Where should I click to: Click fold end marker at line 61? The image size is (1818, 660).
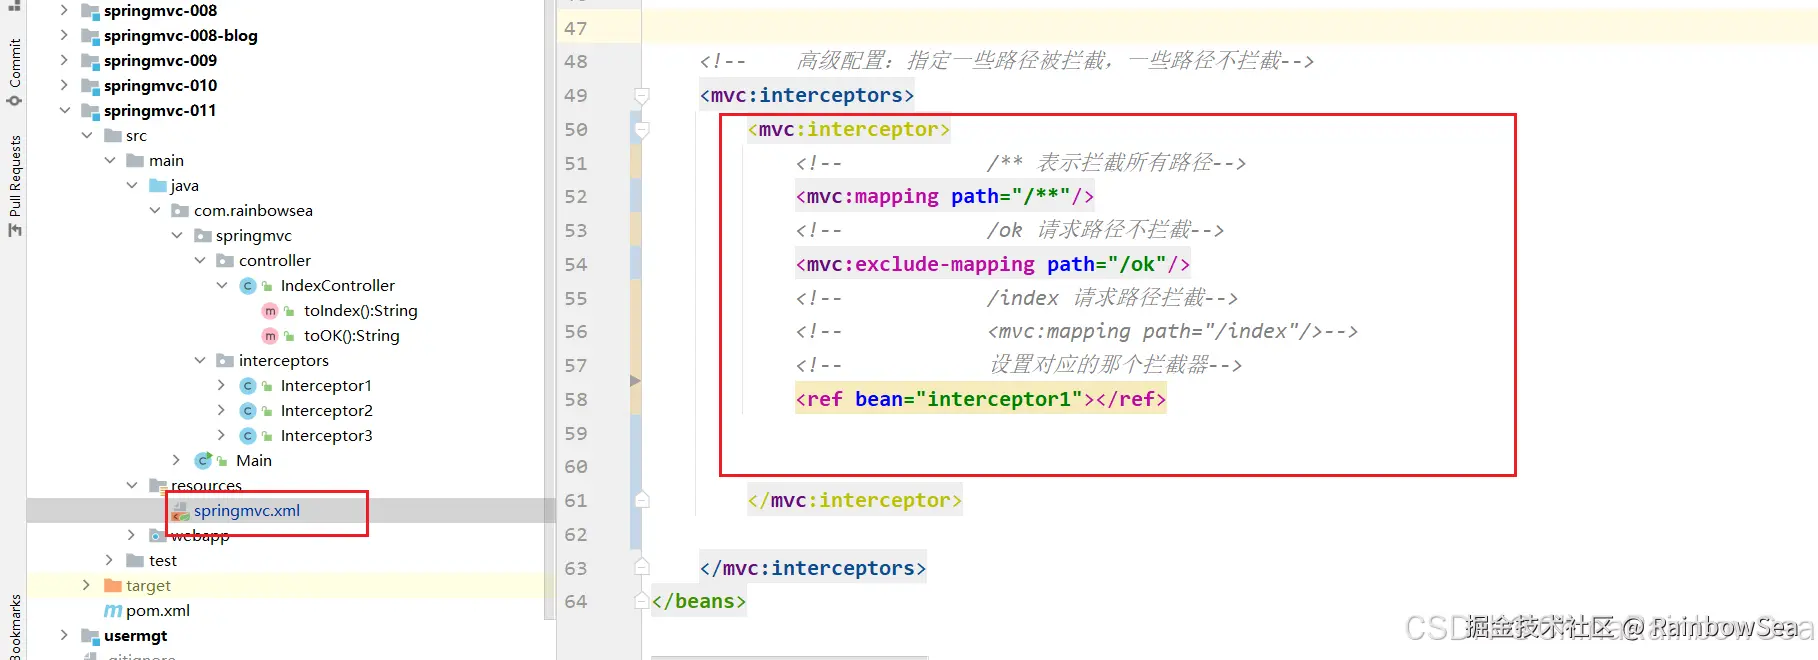pos(642,500)
